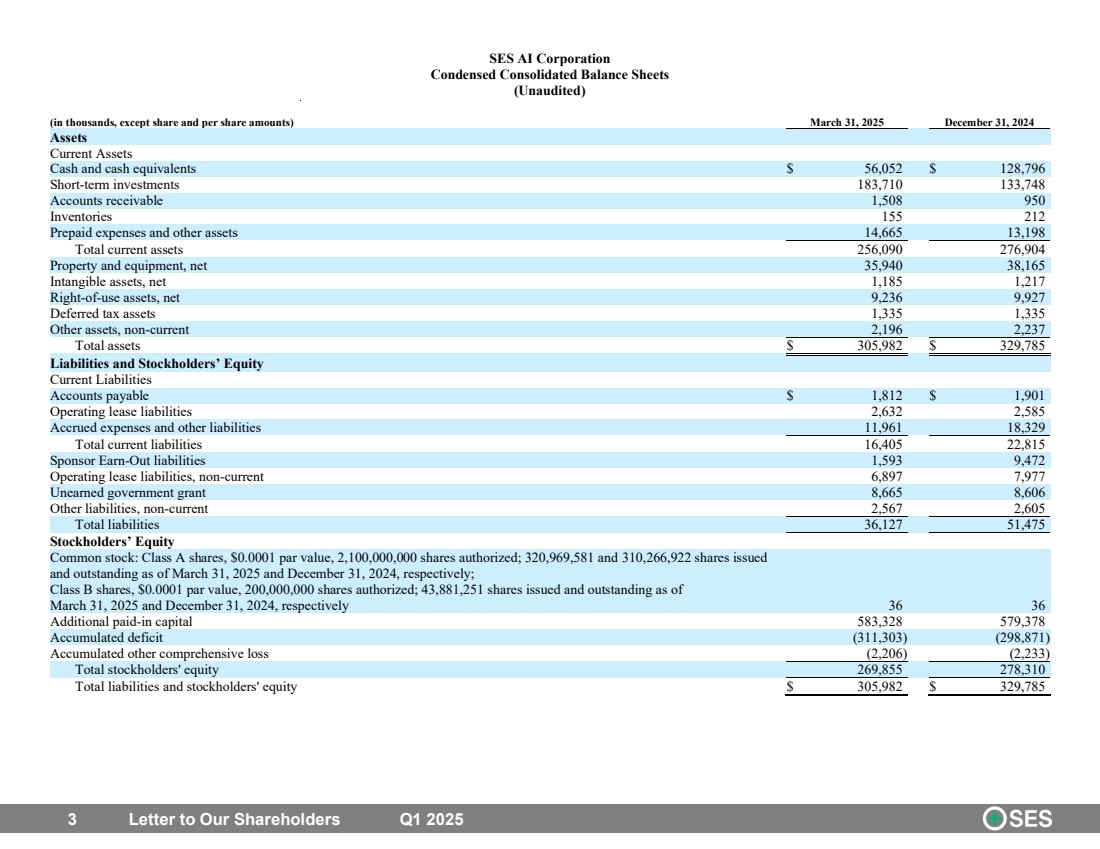Click the value 14,665
Image resolution: width=1100 pixels, height=849 pixels.
coord(883,232)
